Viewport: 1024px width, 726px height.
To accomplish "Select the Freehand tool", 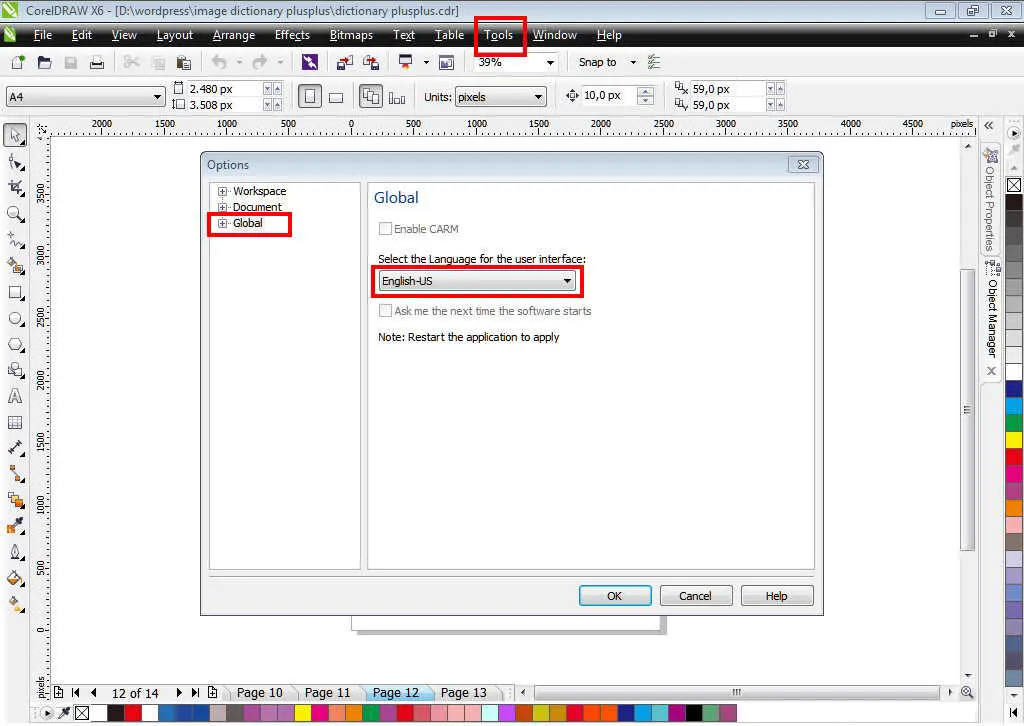I will pyautogui.click(x=15, y=240).
